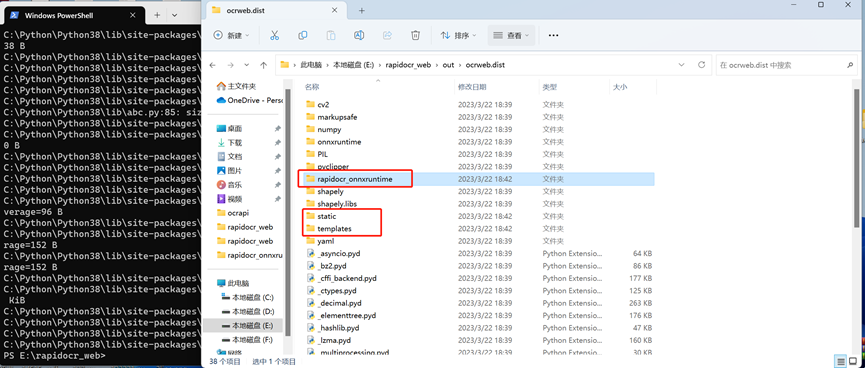Open recent locations chevron beside forward arrow
This screenshot has width=865, height=368.
pyautogui.click(x=247, y=65)
